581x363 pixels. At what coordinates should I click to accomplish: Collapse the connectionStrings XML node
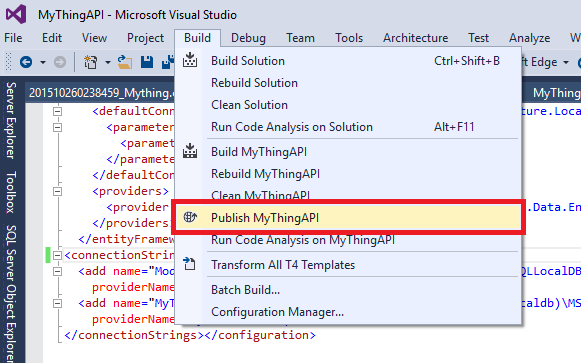click(x=57, y=255)
